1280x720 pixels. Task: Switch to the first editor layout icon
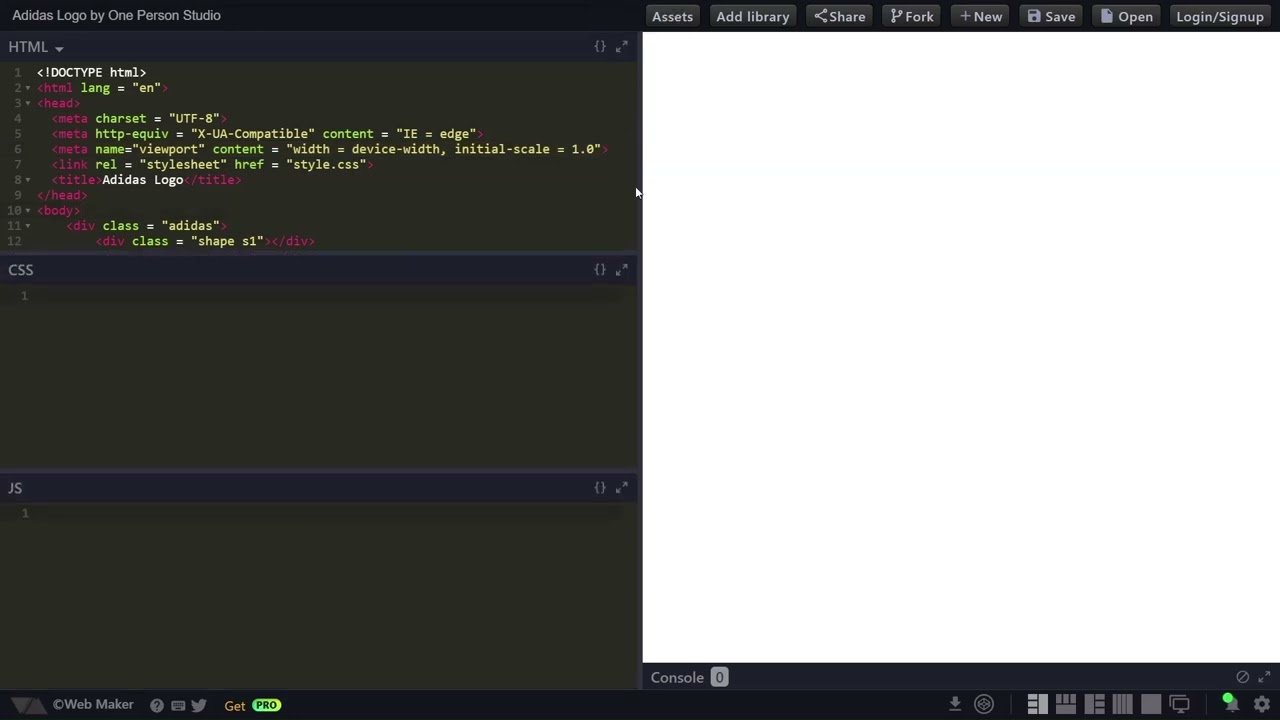click(1037, 704)
